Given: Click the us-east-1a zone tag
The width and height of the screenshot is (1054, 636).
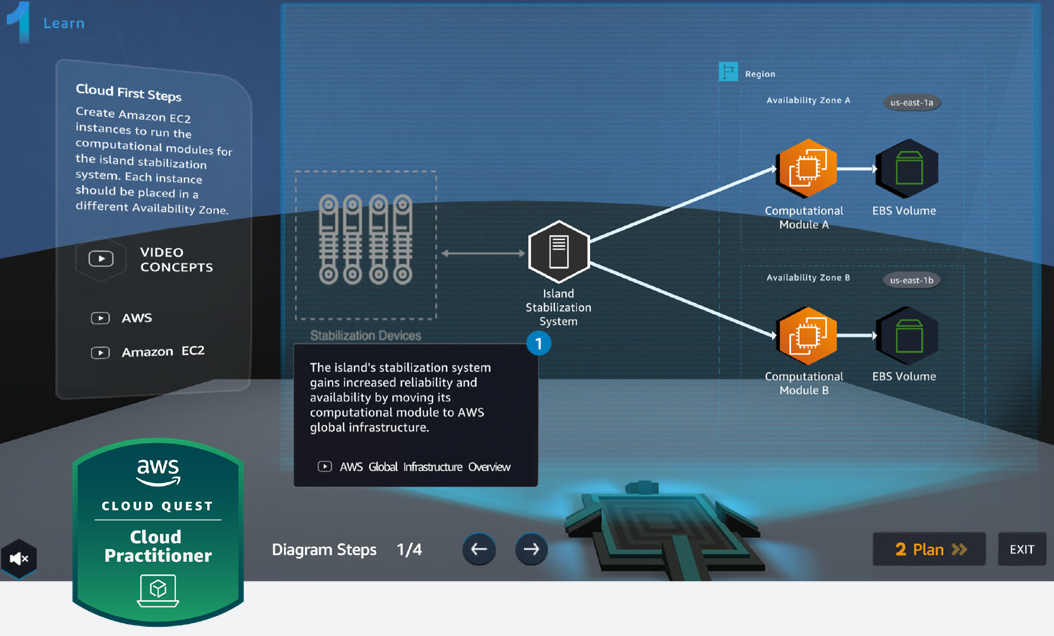Looking at the screenshot, I should click(911, 103).
